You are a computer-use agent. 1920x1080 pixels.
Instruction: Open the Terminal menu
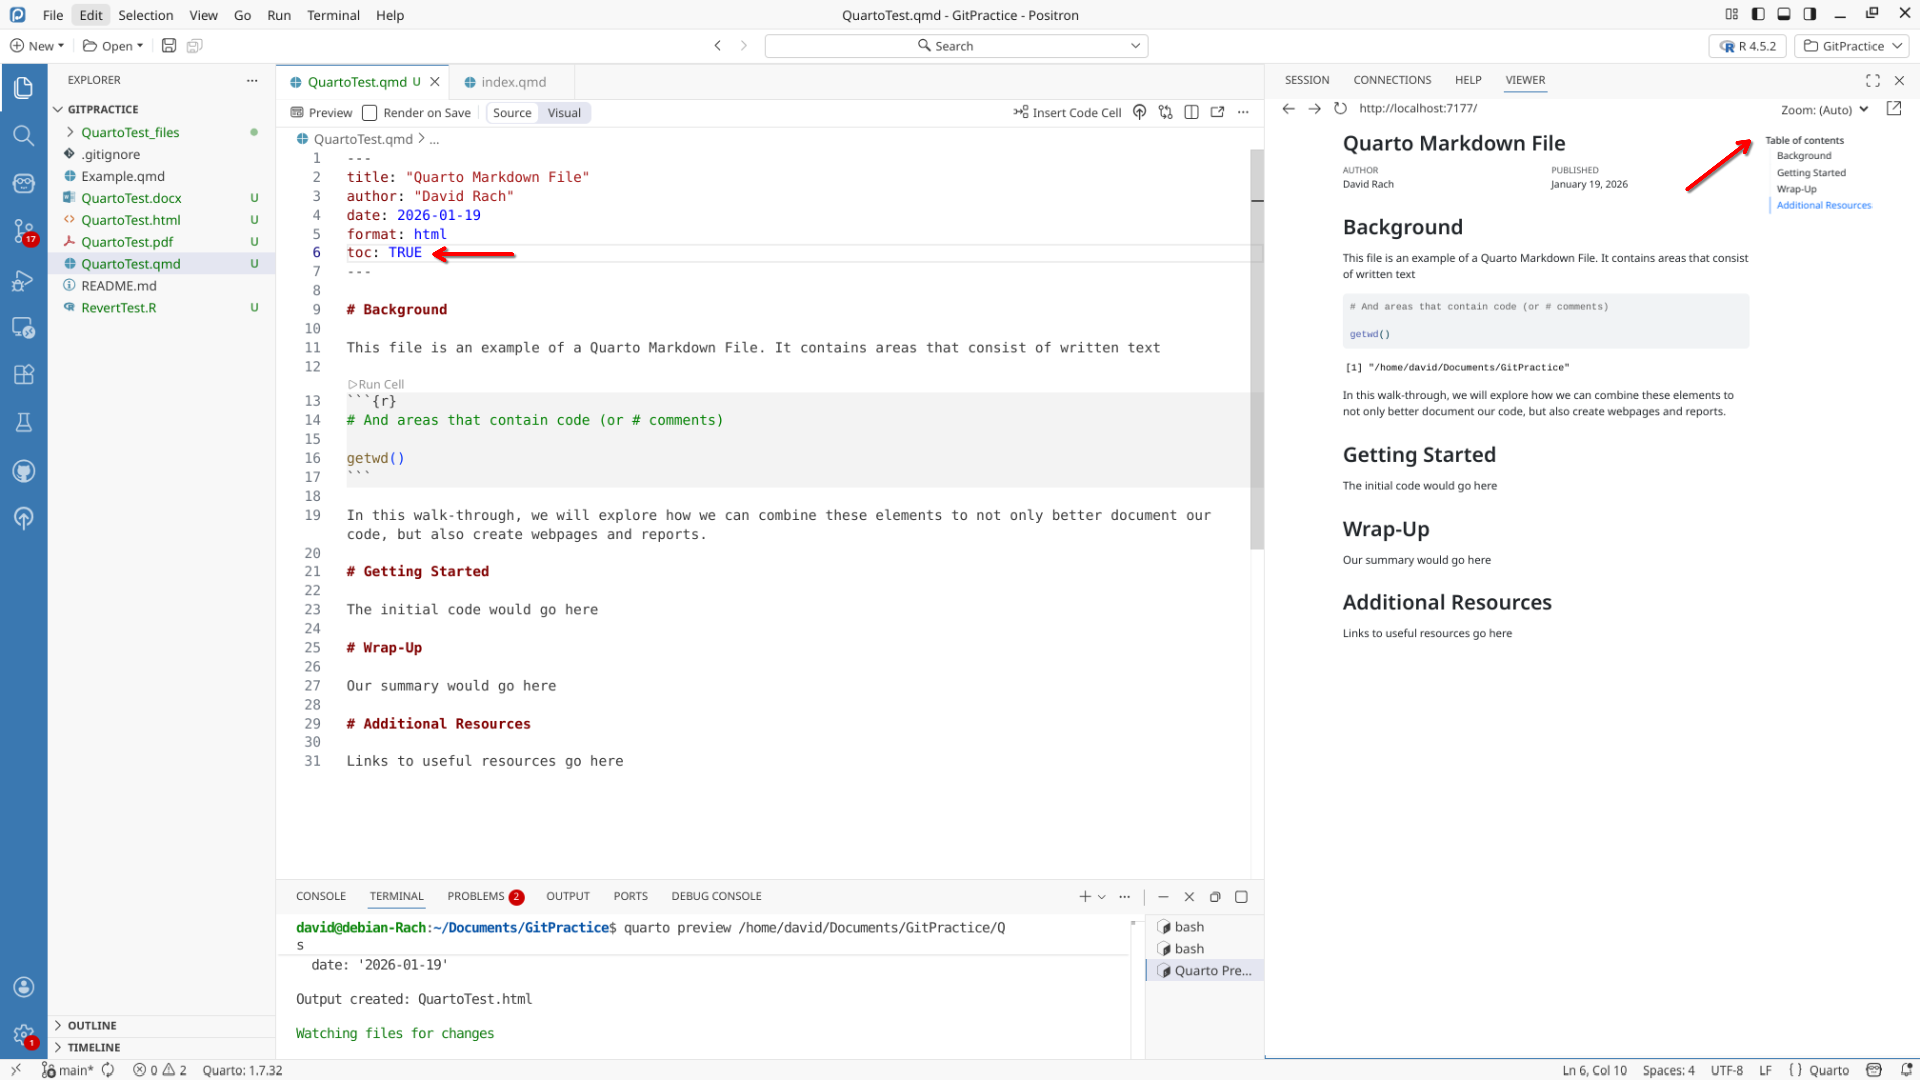[x=333, y=15]
